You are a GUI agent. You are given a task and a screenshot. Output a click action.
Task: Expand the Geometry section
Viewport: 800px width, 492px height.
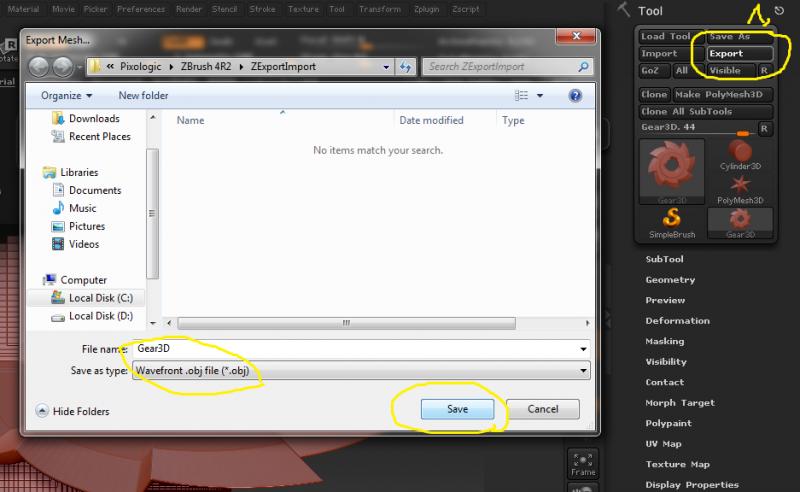click(x=670, y=280)
